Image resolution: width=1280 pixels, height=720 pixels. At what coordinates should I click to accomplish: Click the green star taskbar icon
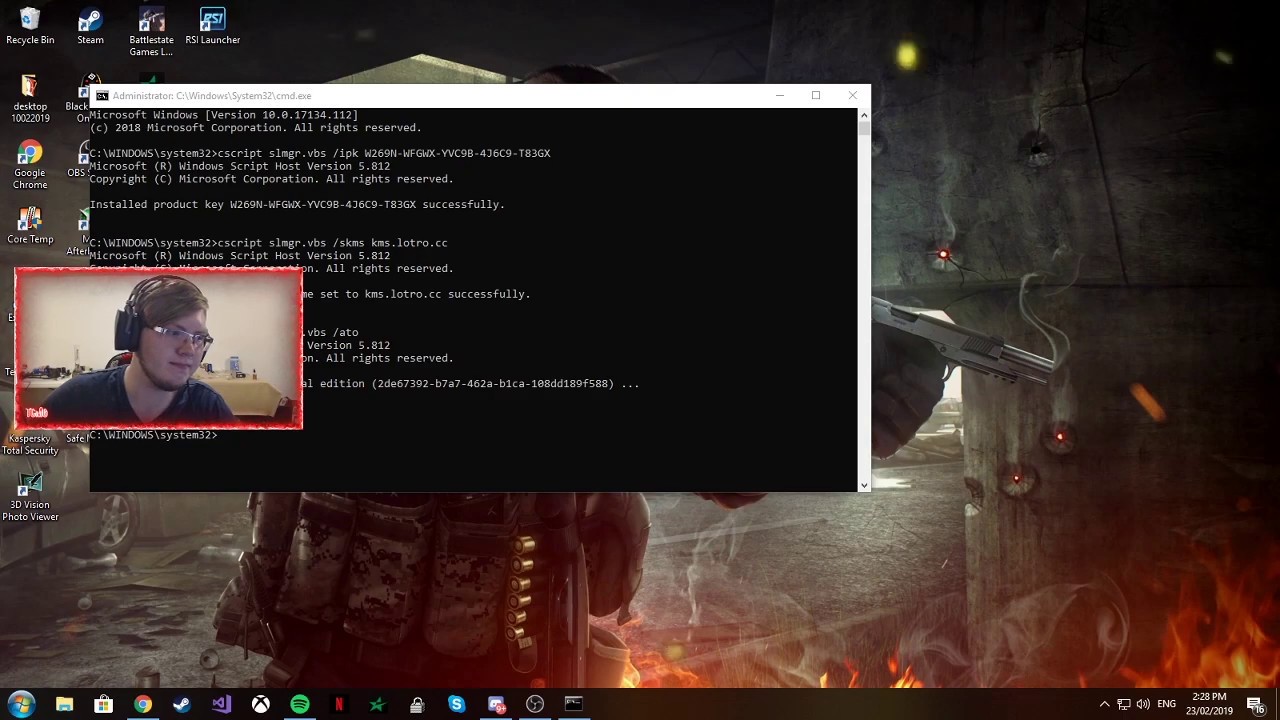(x=377, y=705)
